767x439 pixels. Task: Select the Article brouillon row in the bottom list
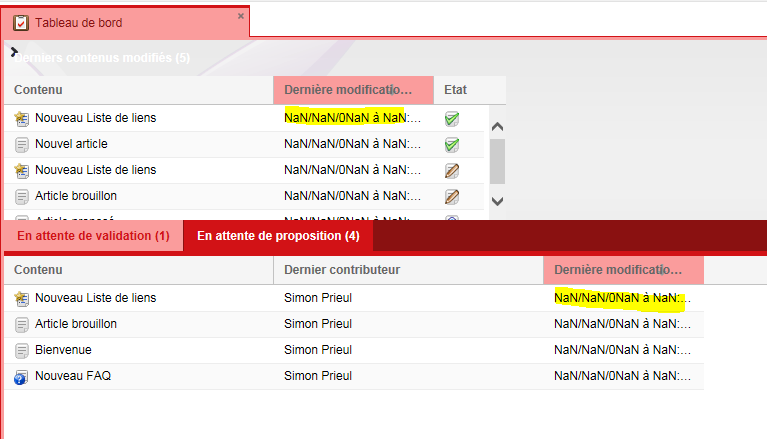coord(76,324)
